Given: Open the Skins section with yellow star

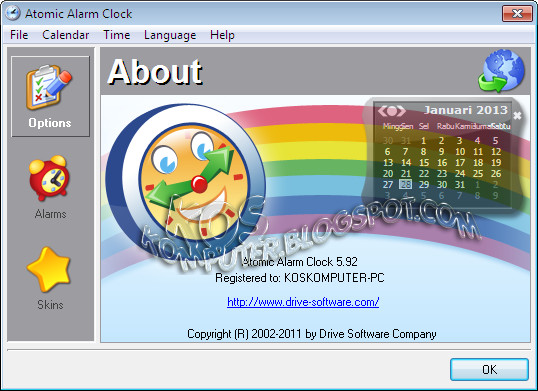Looking at the screenshot, I should (x=50, y=279).
